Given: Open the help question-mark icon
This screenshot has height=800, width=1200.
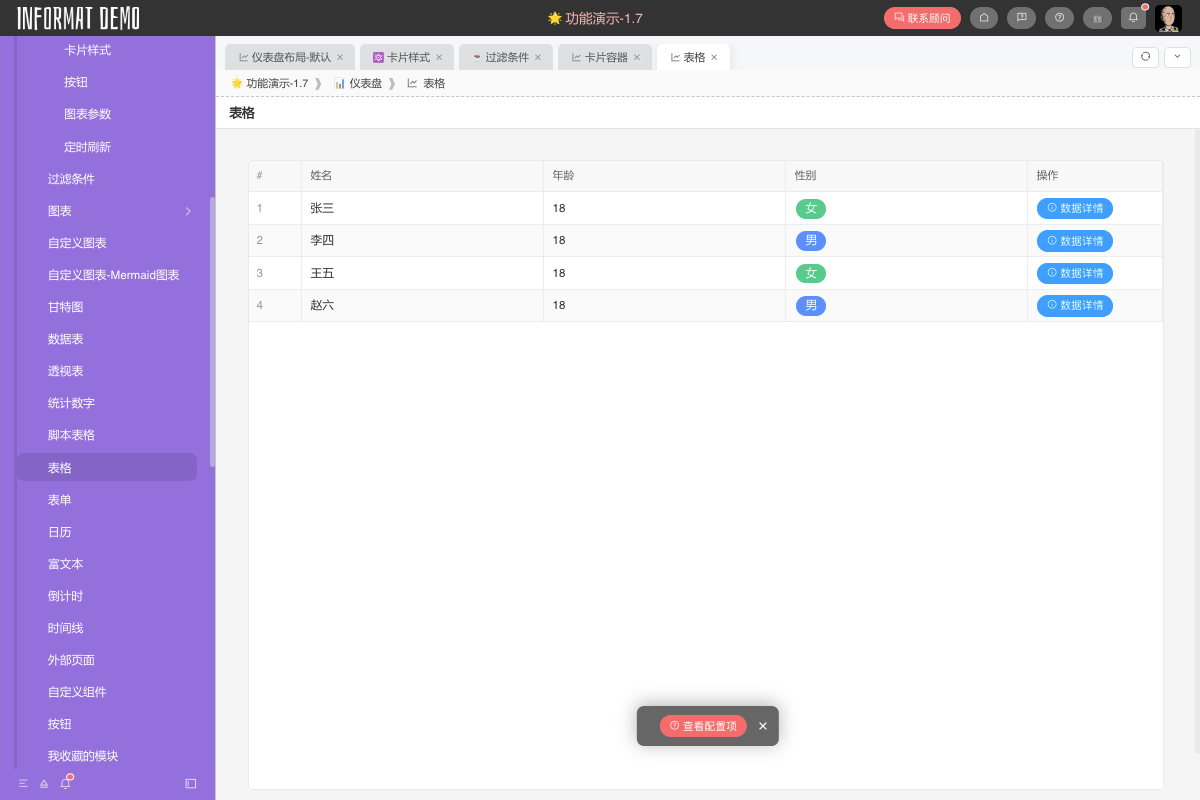Looking at the screenshot, I should pyautogui.click(x=1059, y=18).
